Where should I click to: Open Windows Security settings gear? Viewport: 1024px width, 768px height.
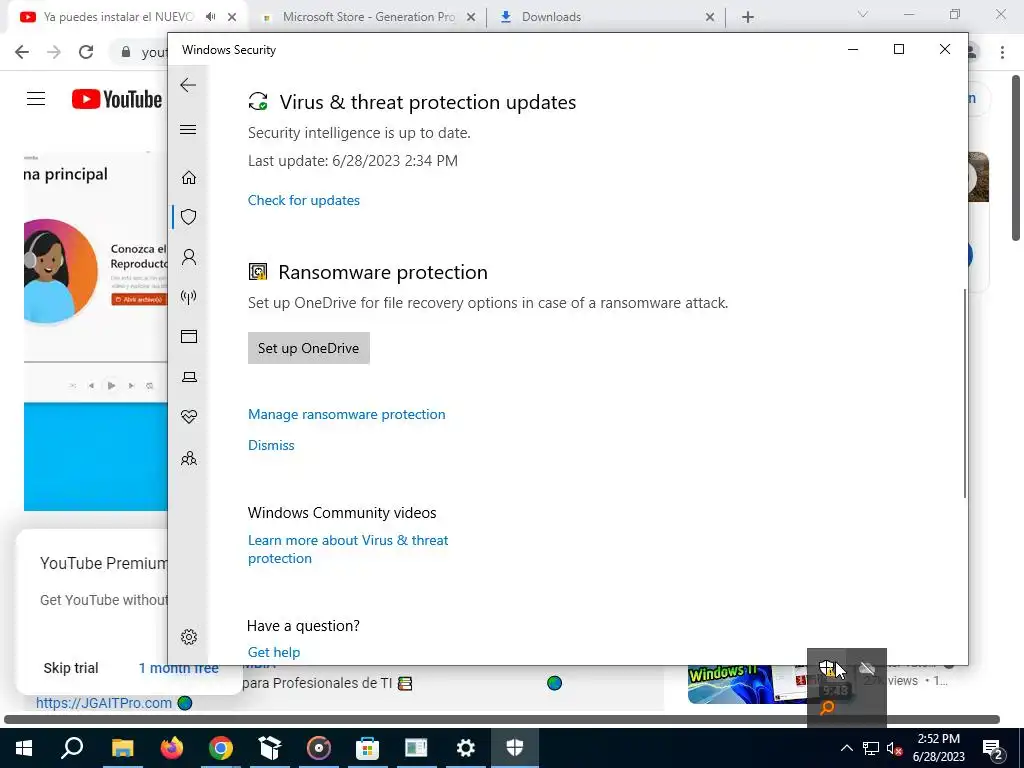pos(189,637)
